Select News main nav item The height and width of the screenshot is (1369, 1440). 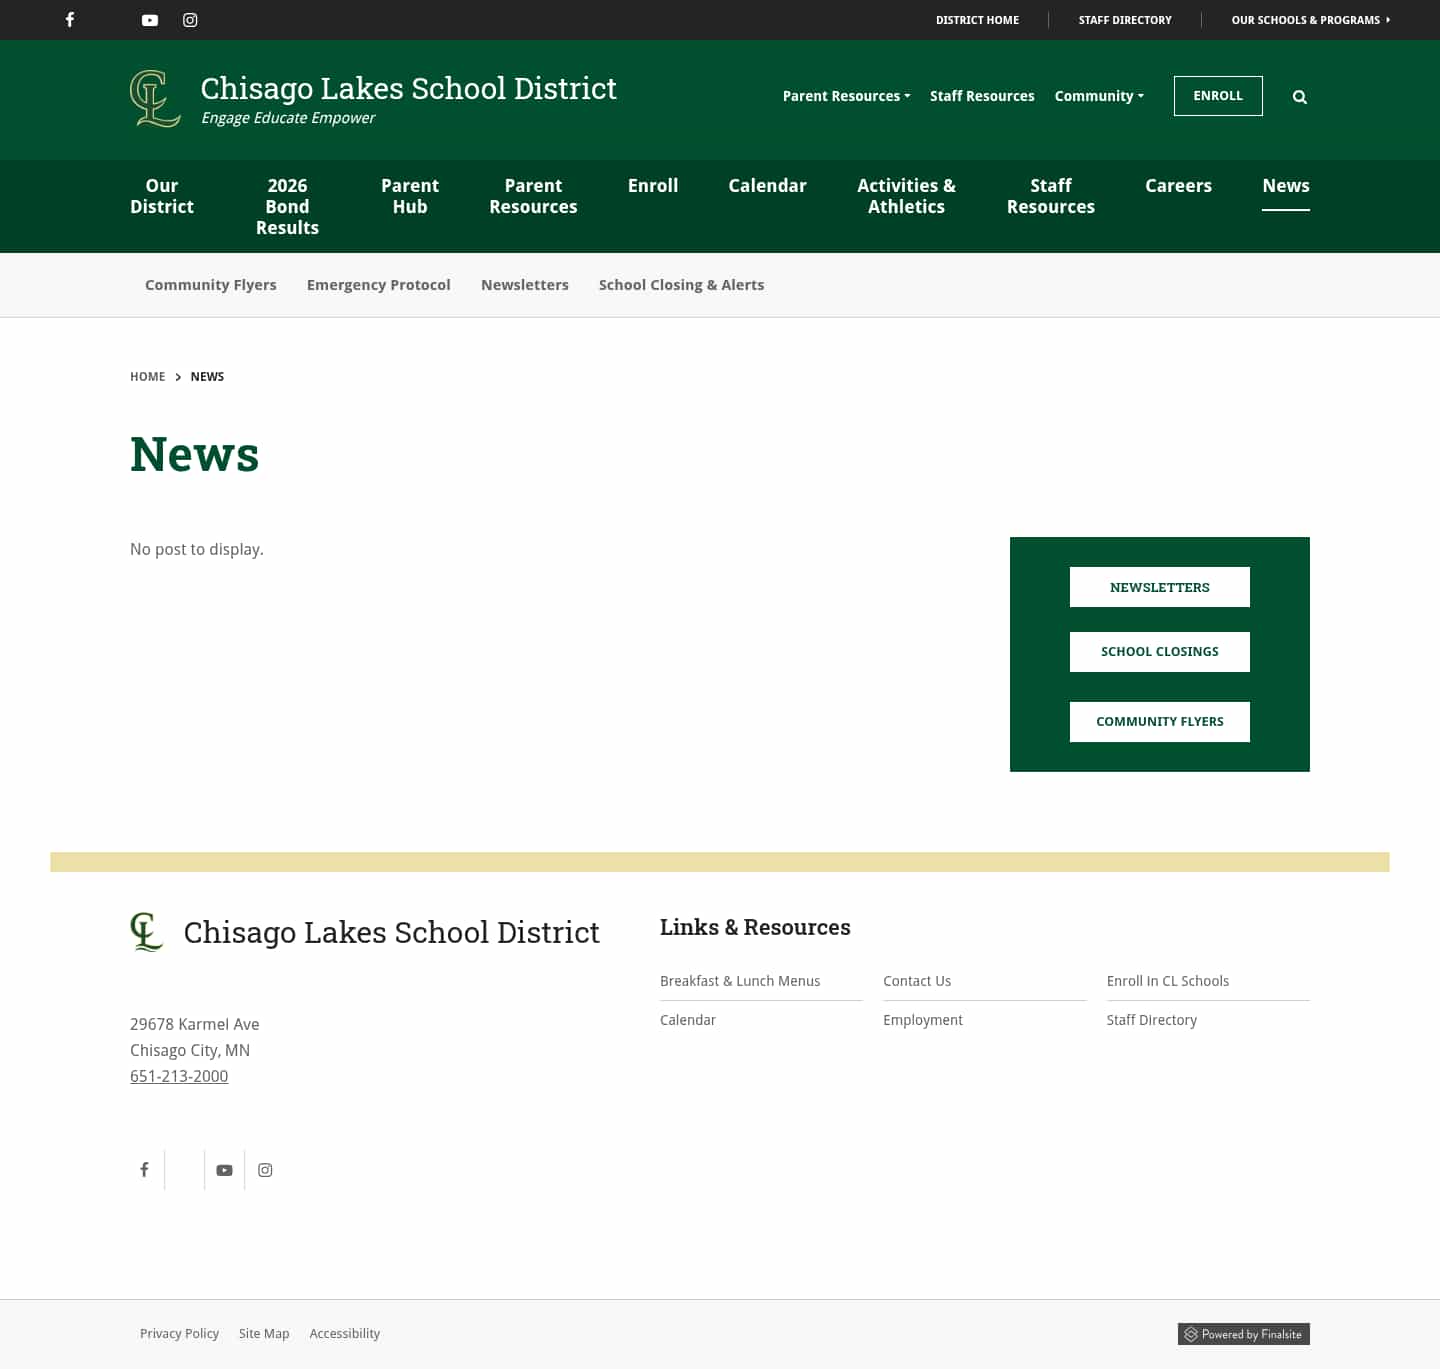click(x=1286, y=186)
